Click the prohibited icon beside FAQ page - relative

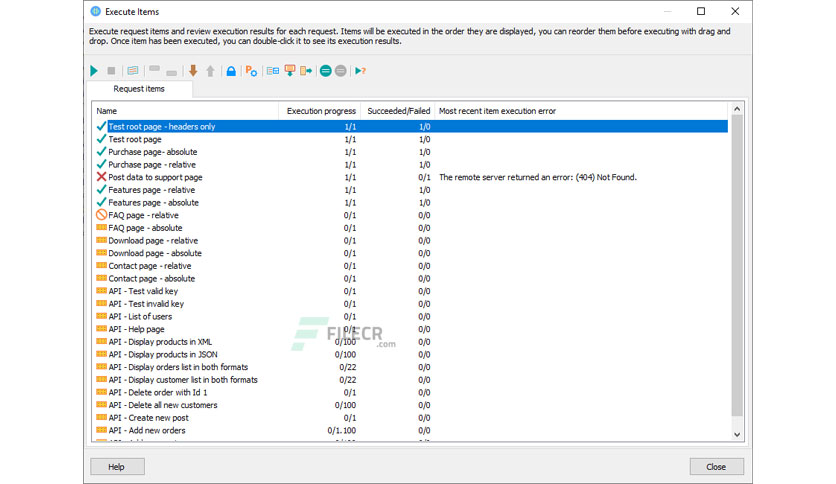[101, 215]
